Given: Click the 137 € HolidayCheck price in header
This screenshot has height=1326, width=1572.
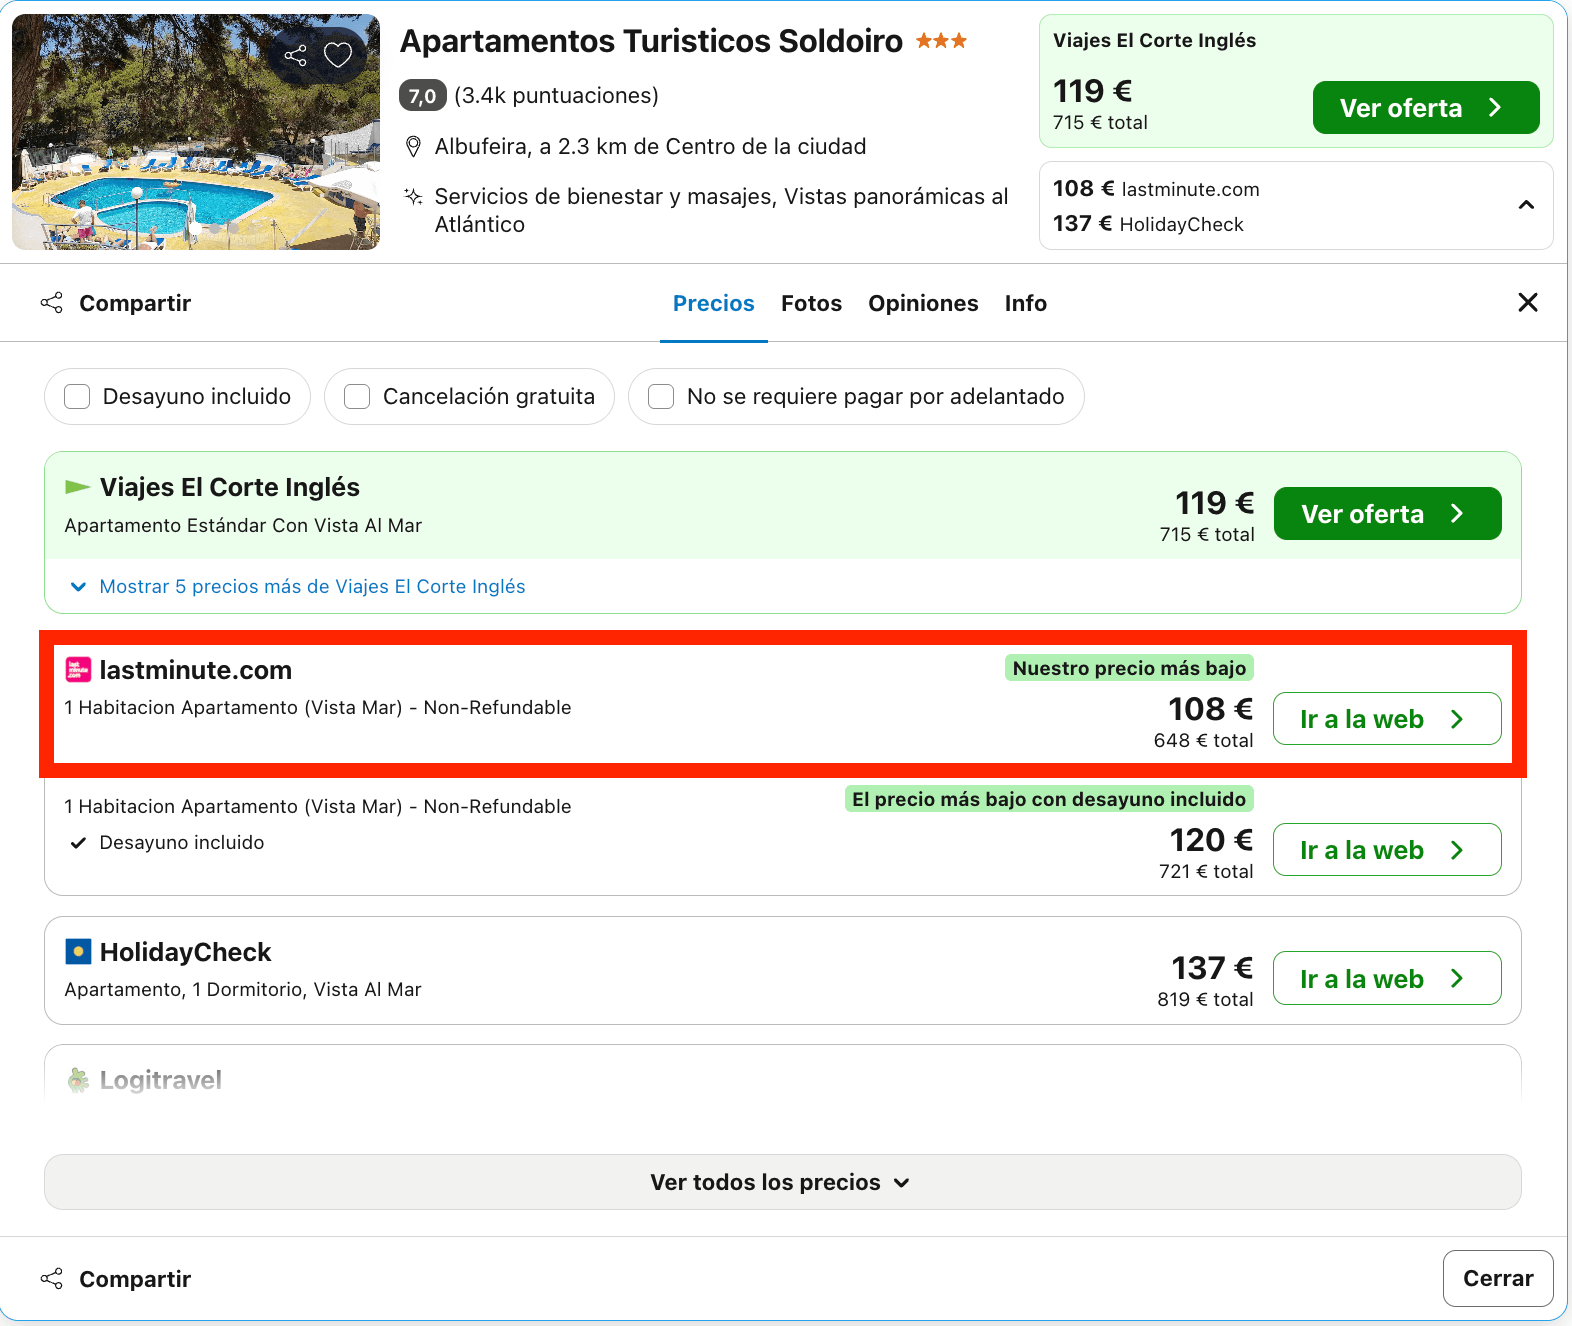Looking at the screenshot, I should coord(1148,224).
